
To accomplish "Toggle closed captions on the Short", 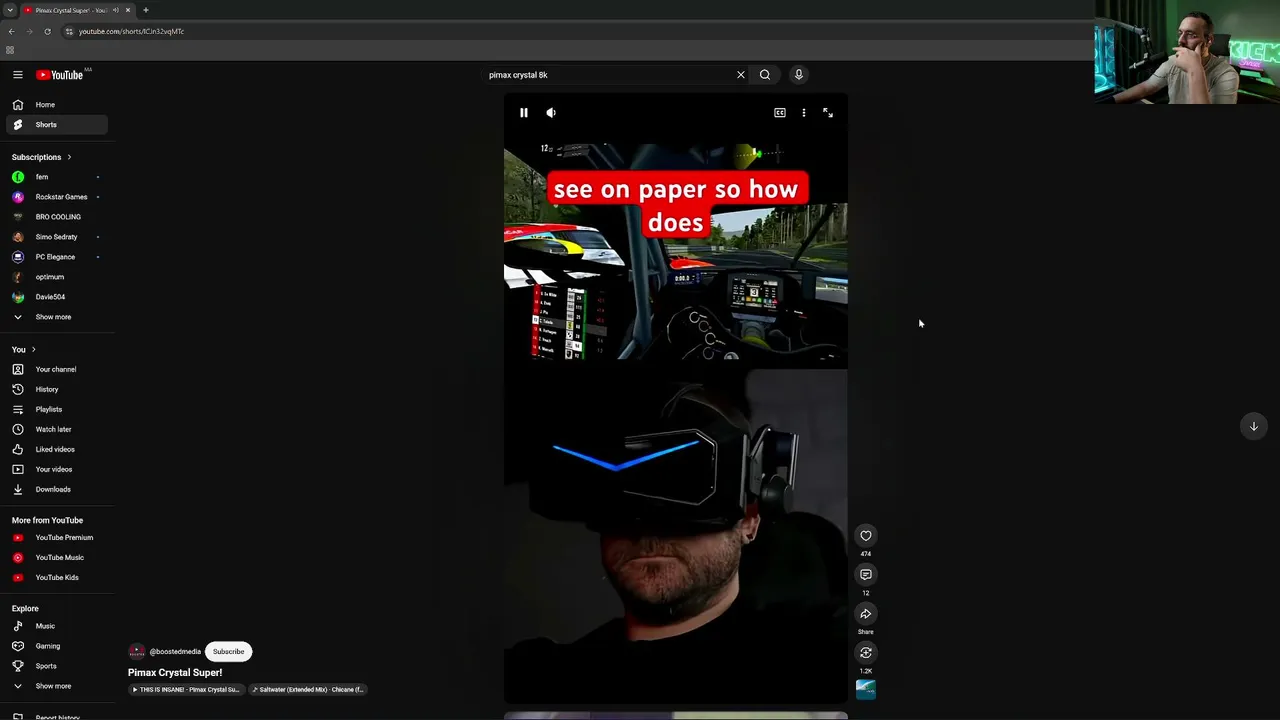I will [x=780, y=113].
